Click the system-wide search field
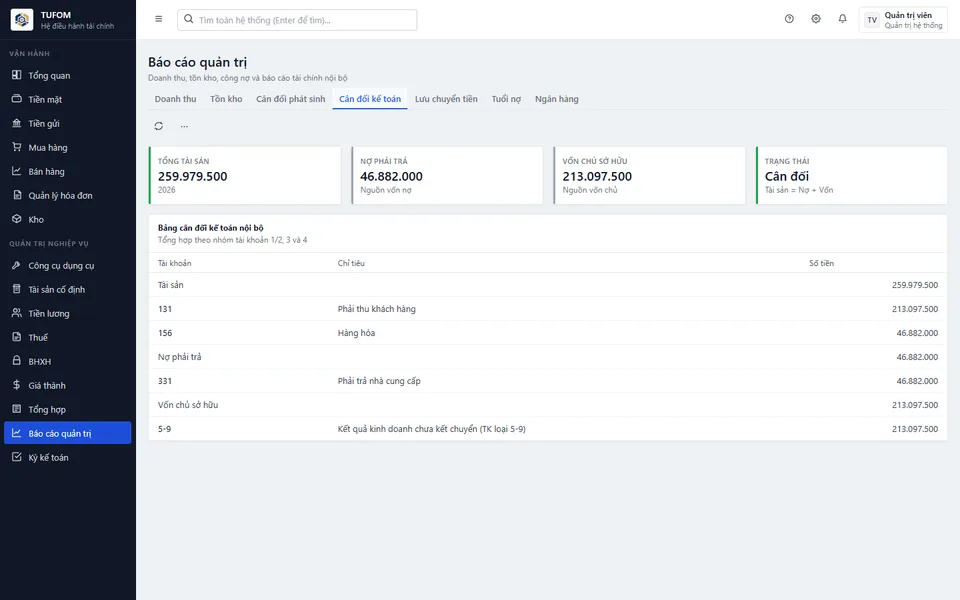 297,20
